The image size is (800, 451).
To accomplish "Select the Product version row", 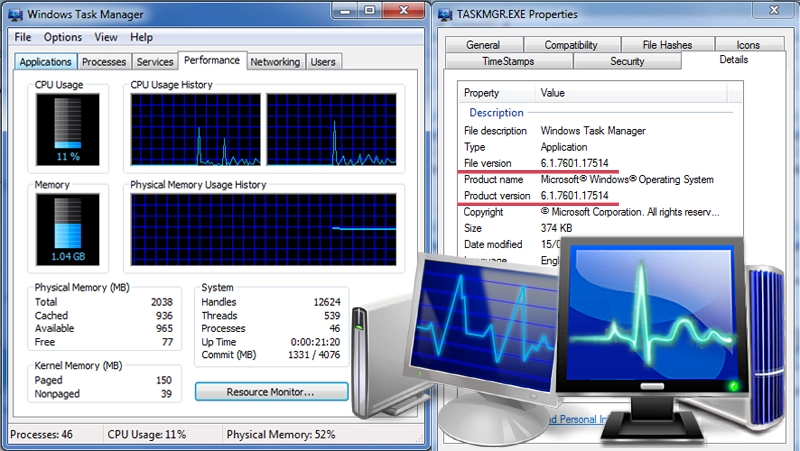I will [x=600, y=195].
